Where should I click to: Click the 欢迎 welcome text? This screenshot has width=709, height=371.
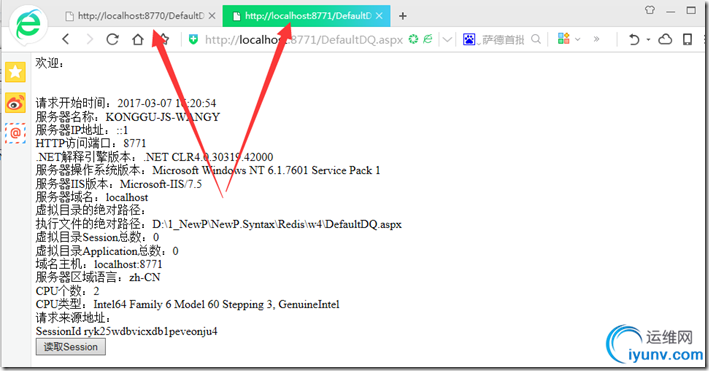50,63
